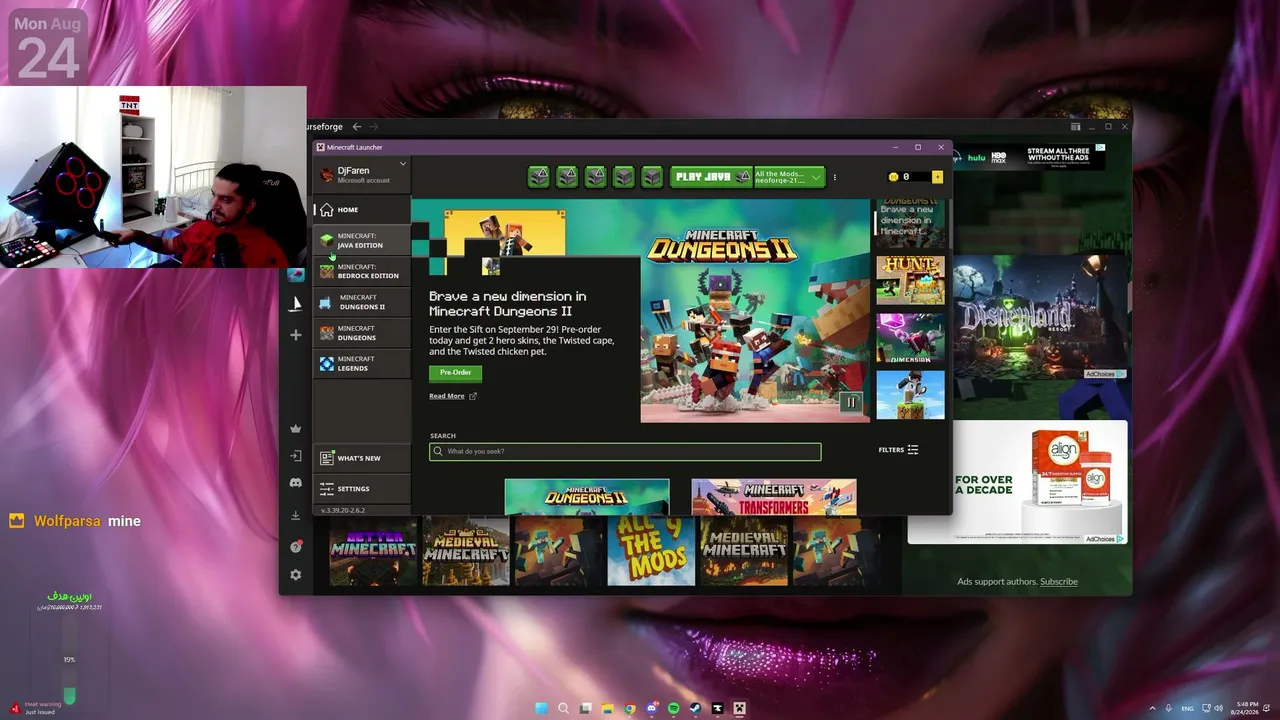Click the Minecoins balance icon
The height and width of the screenshot is (720, 1280).
(893, 177)
